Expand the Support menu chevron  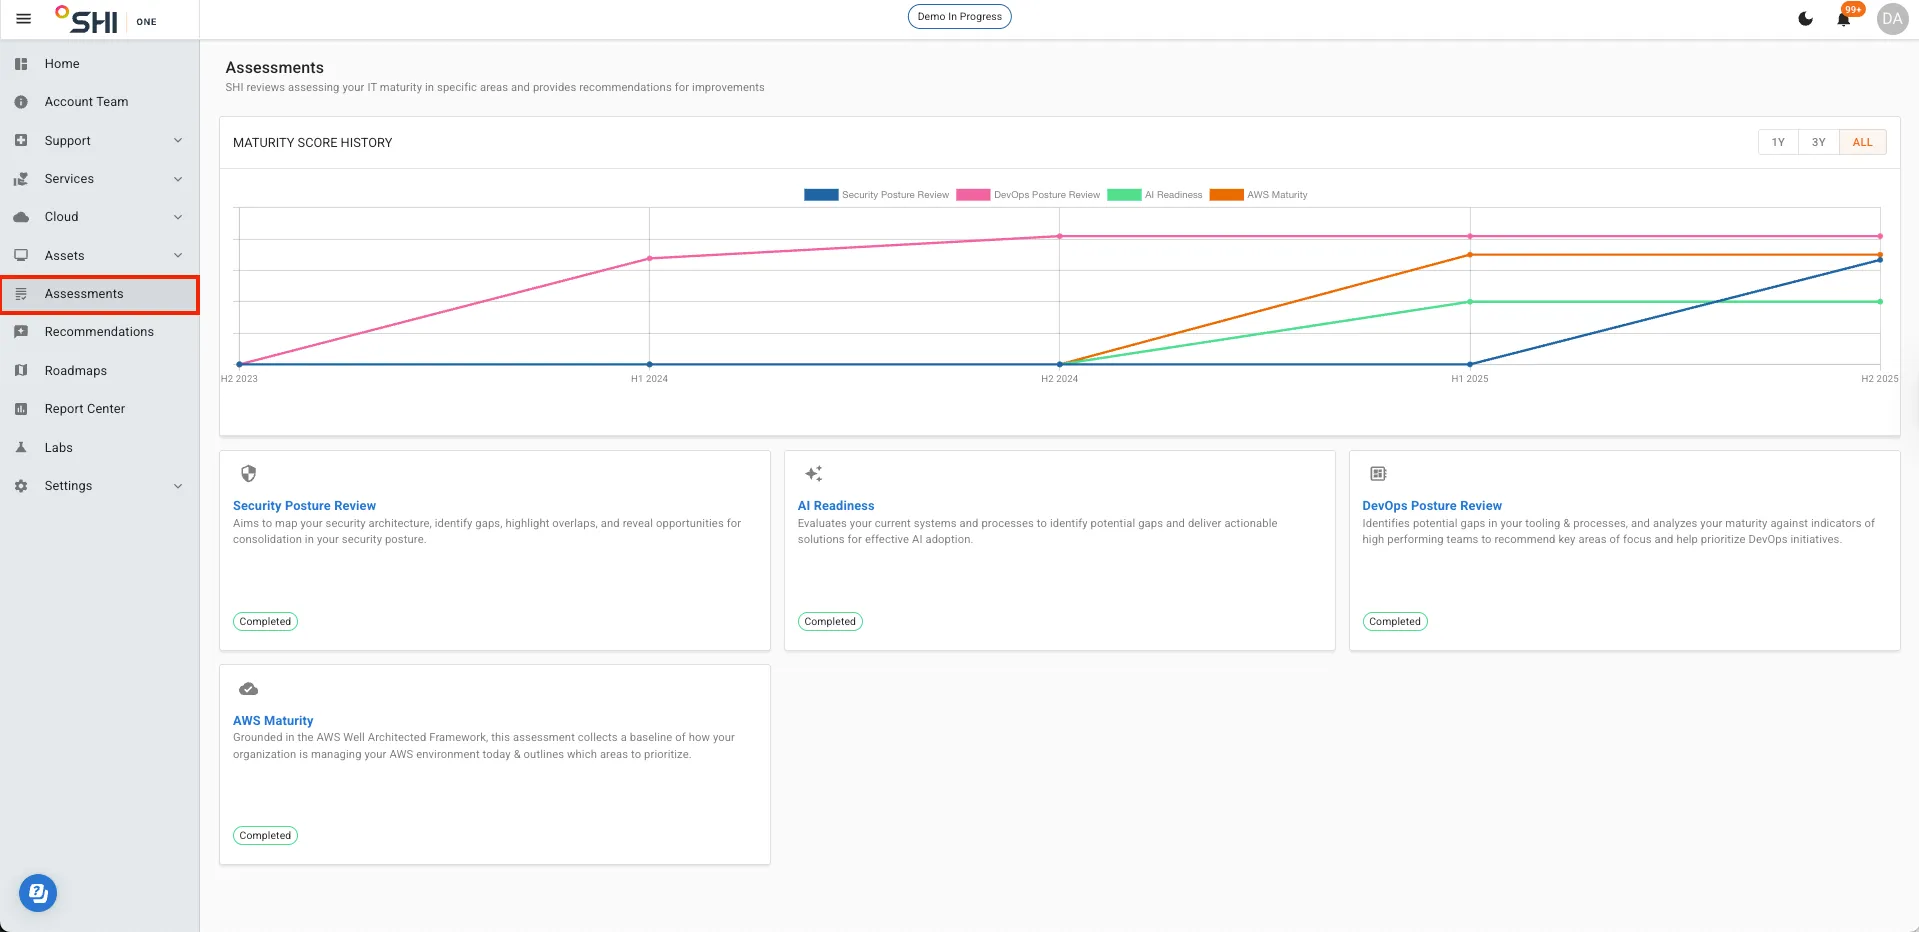178,141
